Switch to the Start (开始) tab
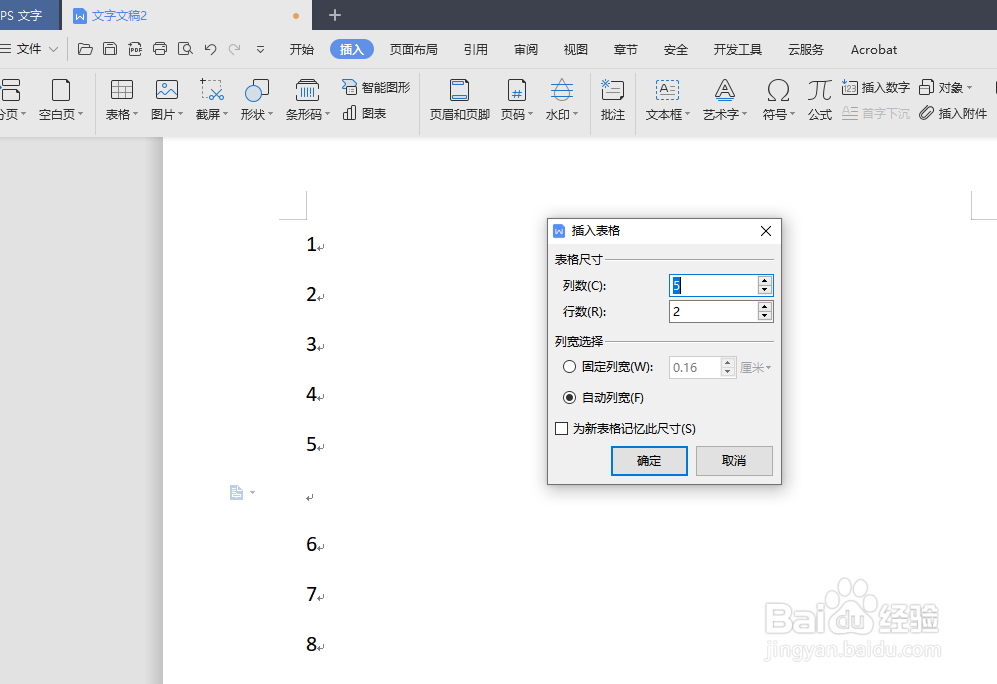997x684 pixels. (301, 50)
